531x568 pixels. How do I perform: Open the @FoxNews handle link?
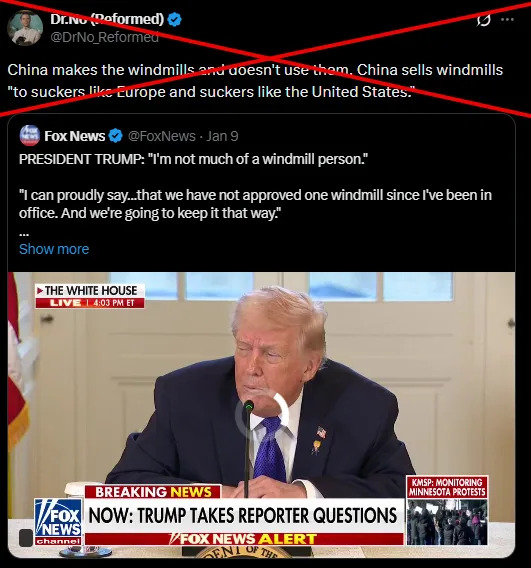pyautogui.click(x=162, y=136)
